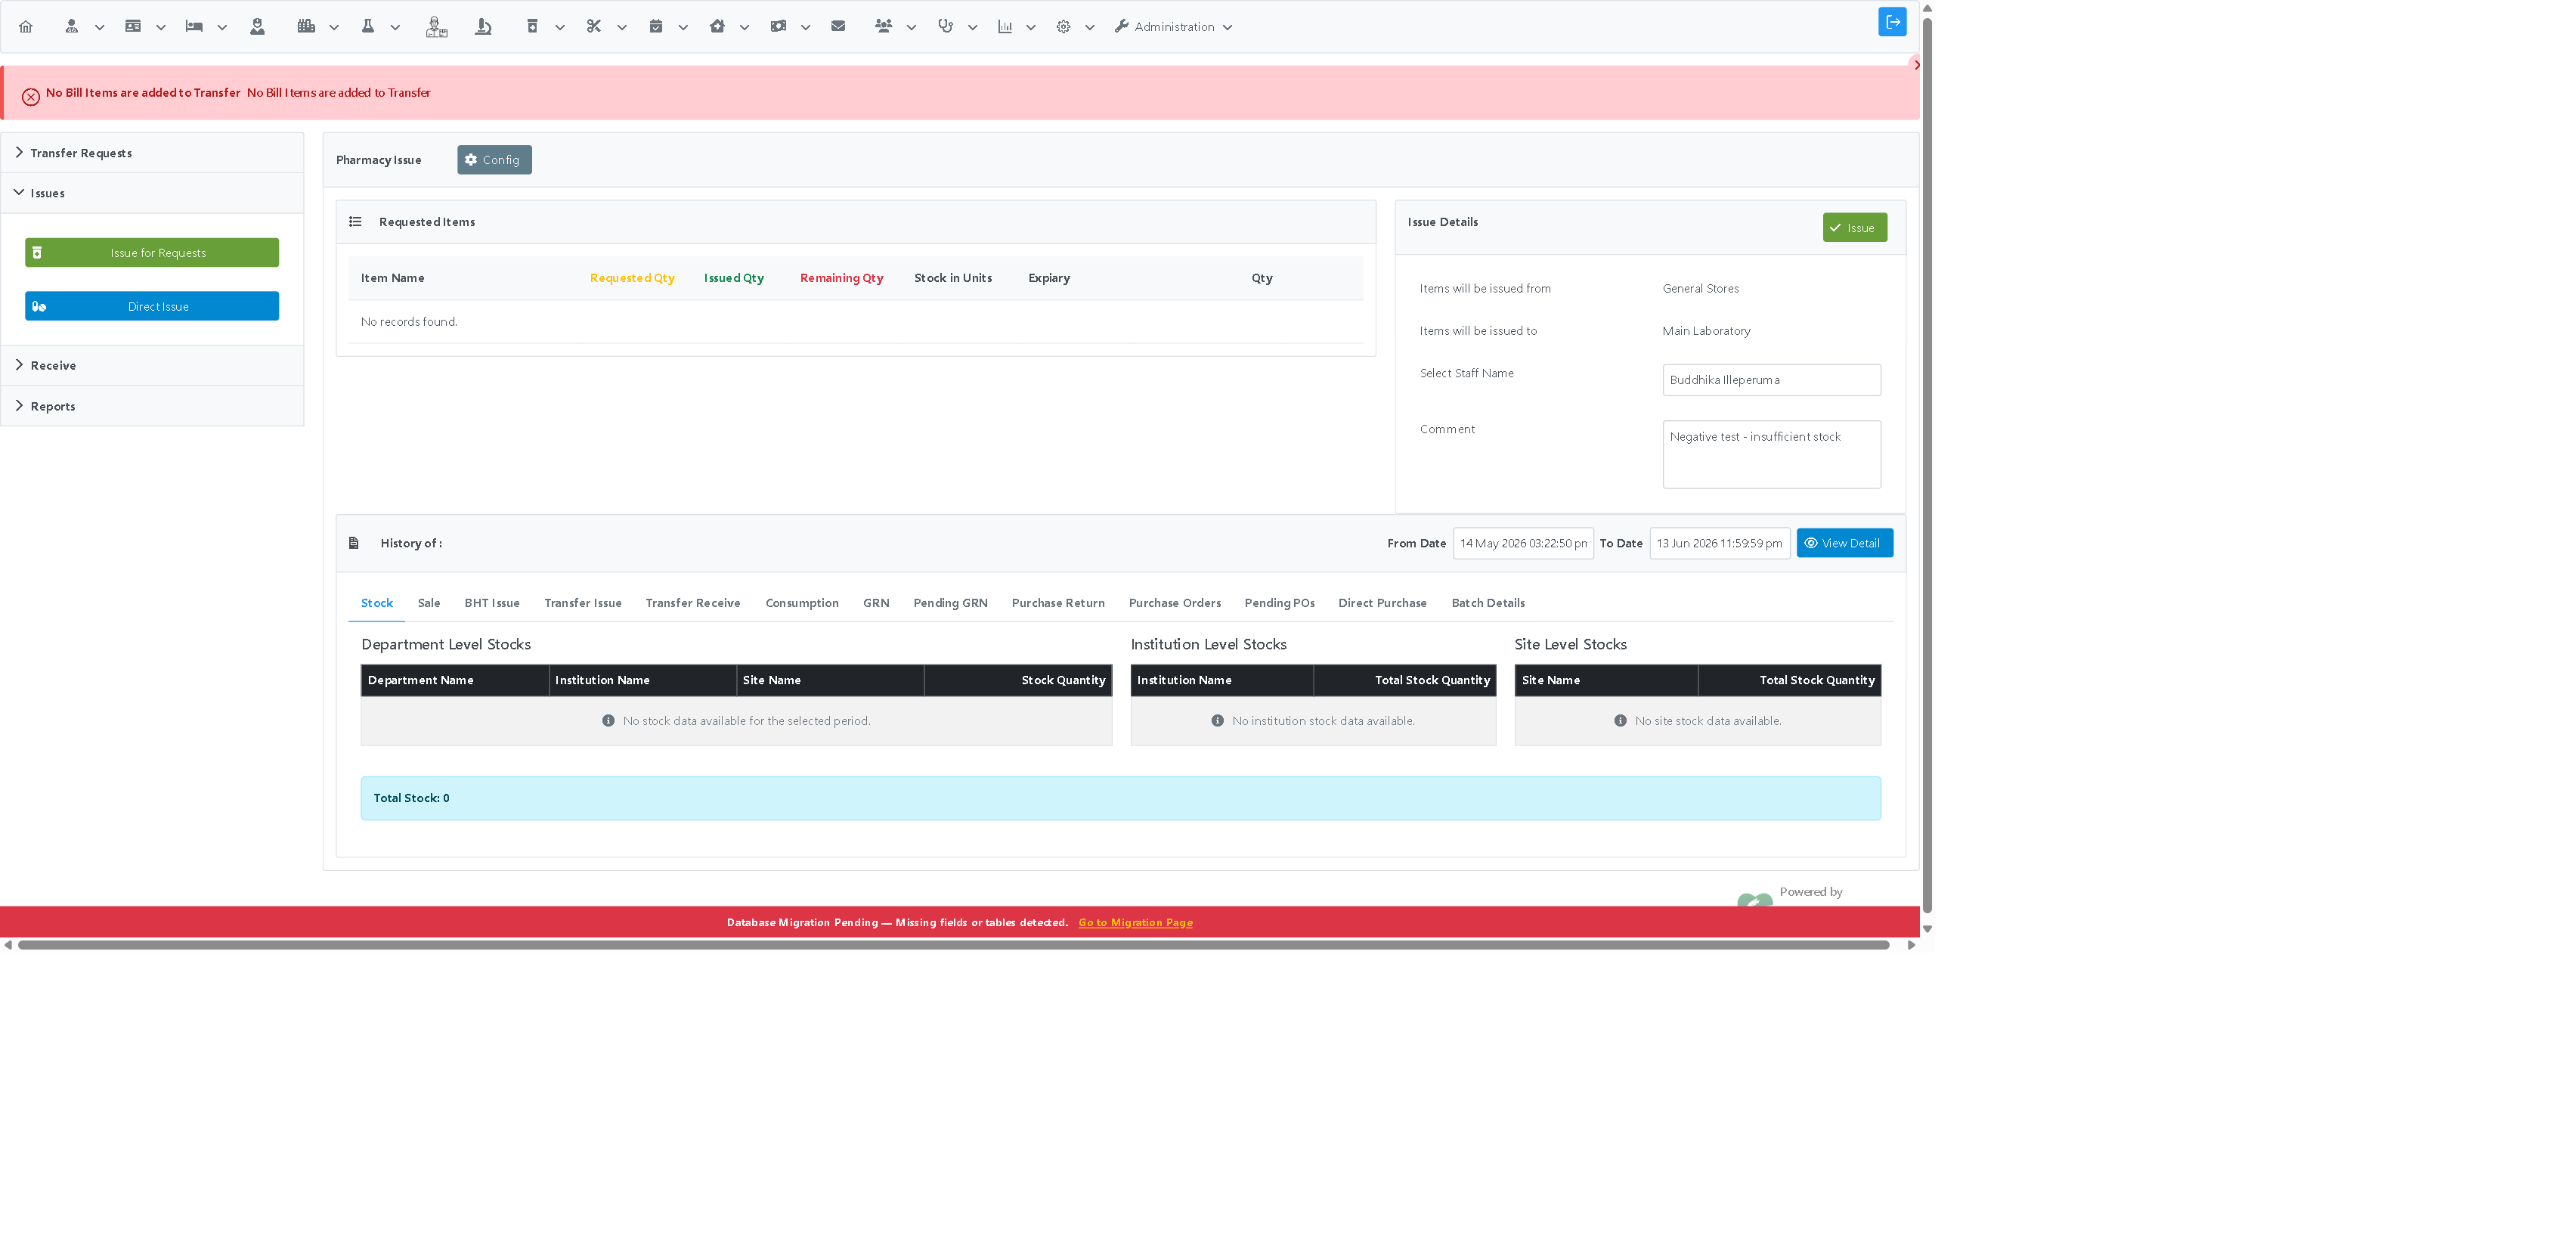Click the delivery worker with box icon

pyautogui.click(x=436, y=27)
